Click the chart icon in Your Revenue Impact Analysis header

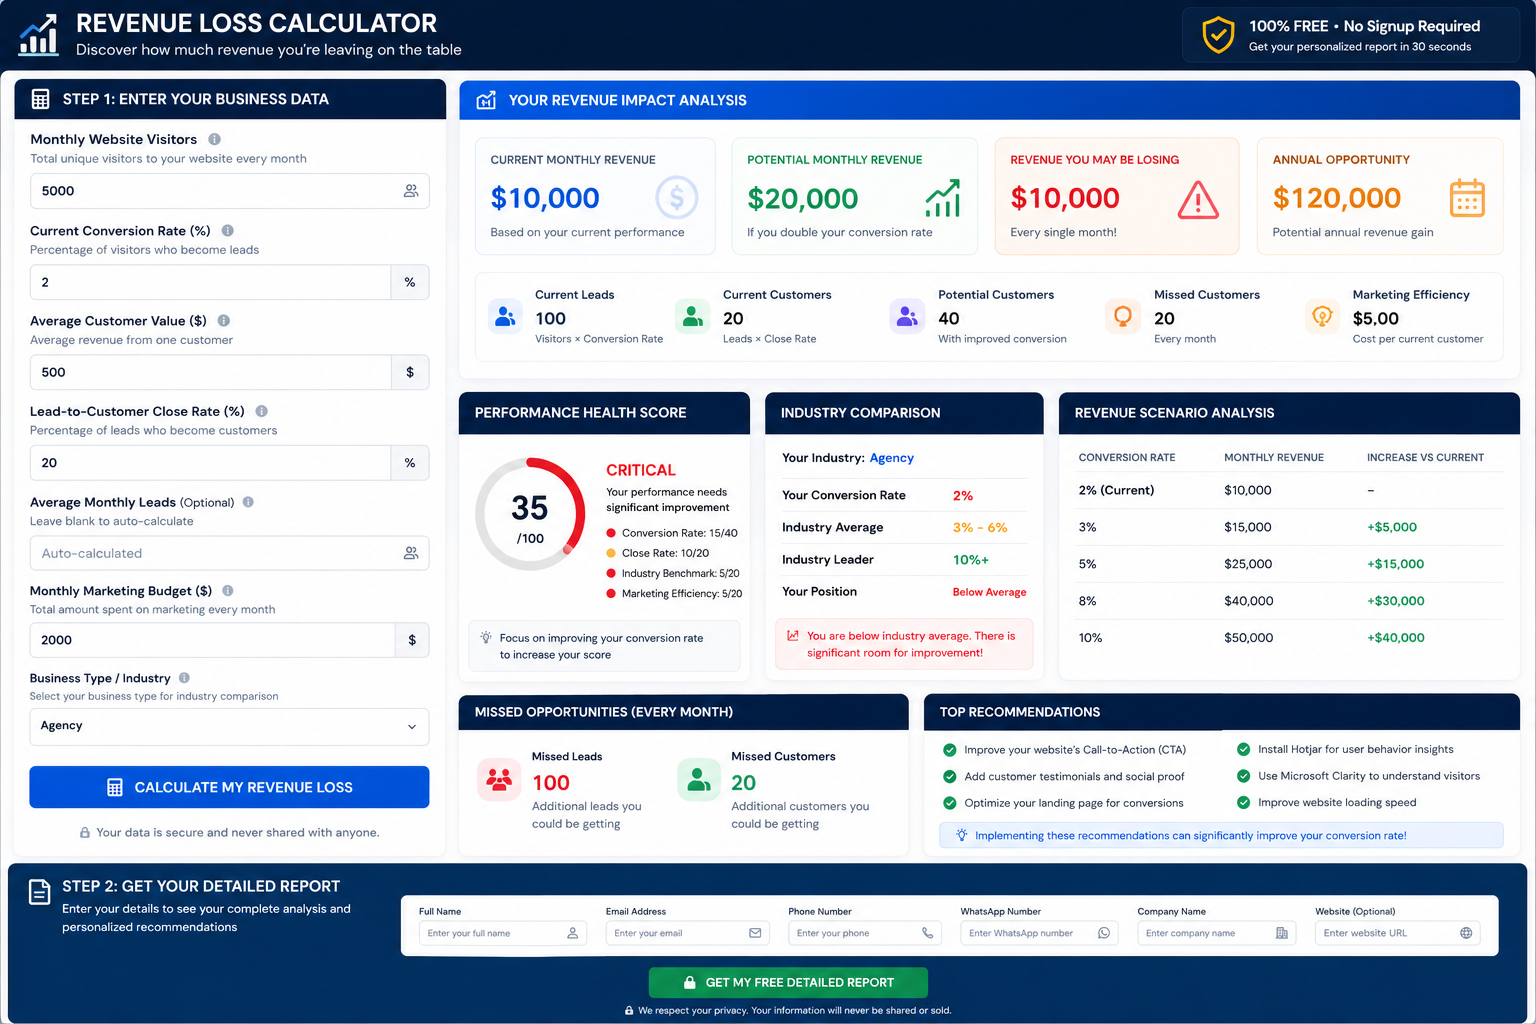(486, 100)
